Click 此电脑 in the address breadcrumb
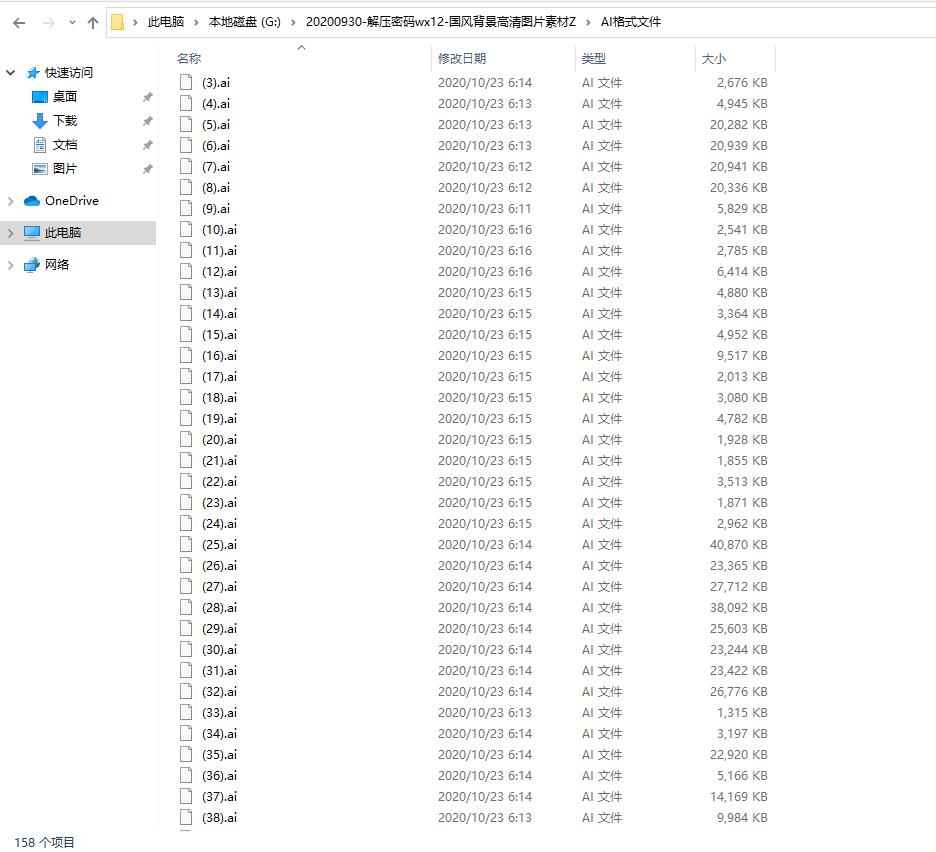Viewport: 936px width, 852px height. (x=166, y=22)
